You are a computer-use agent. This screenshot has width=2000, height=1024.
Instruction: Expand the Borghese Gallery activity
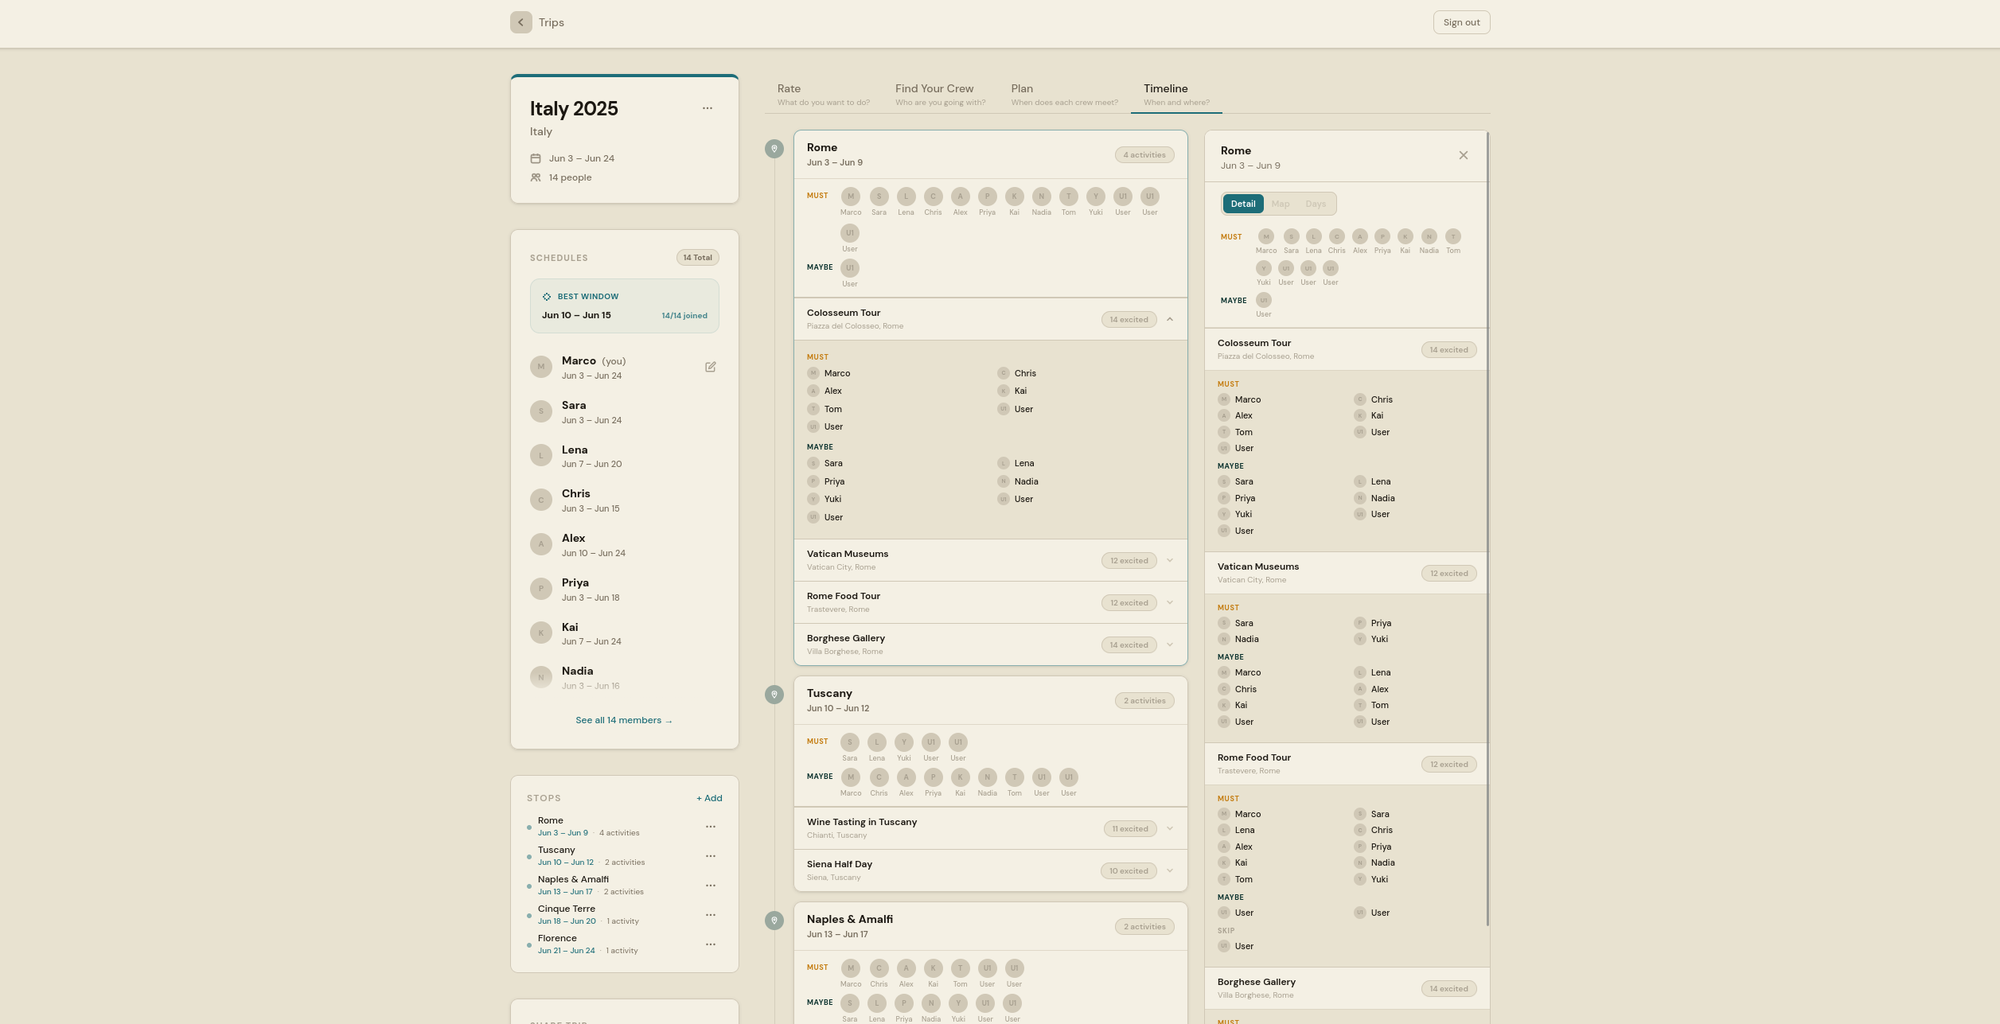(x=1170, y=645)
